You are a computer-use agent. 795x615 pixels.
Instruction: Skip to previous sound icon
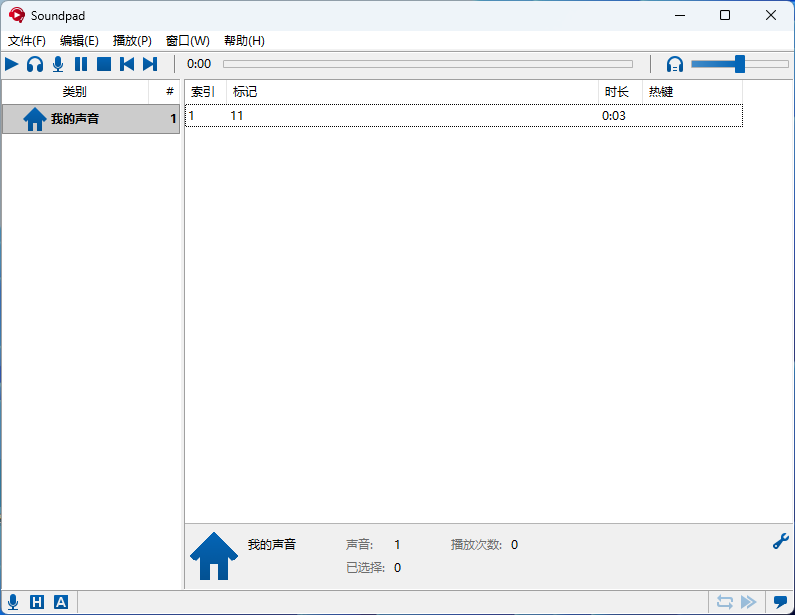coord(127,64)
